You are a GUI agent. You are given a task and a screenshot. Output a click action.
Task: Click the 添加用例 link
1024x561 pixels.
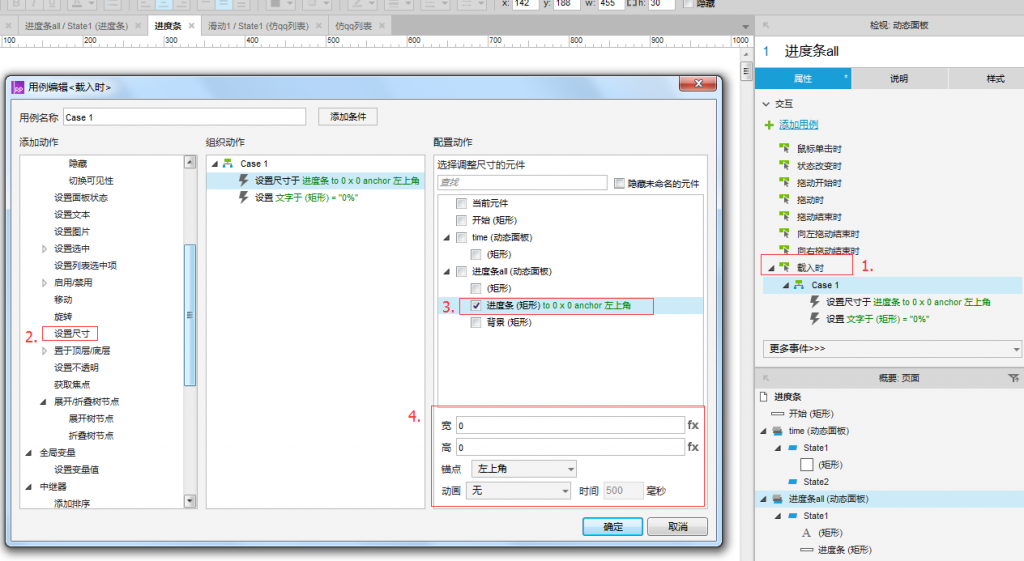(x=798, y=125)
